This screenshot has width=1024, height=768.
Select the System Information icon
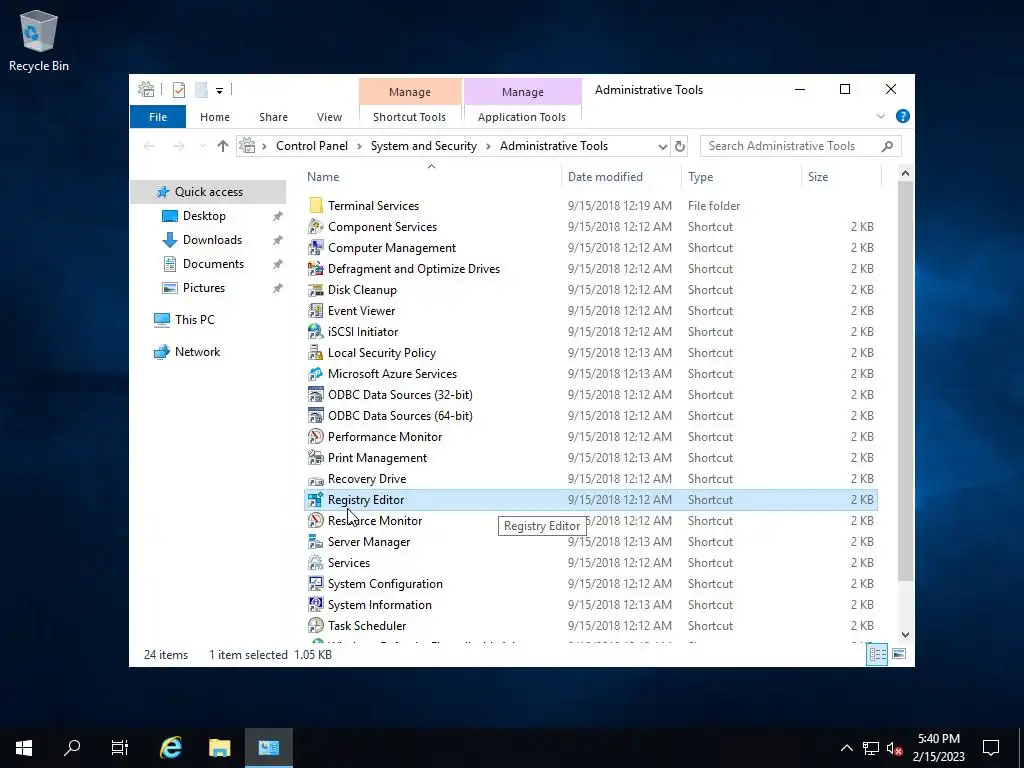coord(315,605)
